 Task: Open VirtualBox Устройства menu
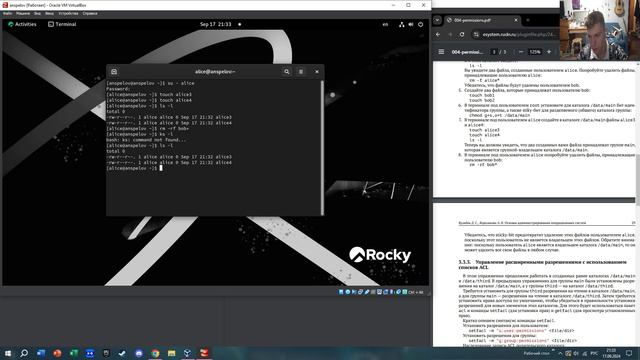68,13
